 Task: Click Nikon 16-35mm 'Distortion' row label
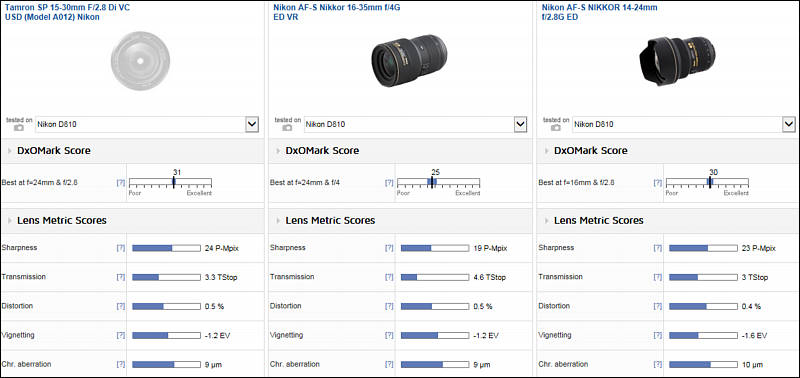coord(286,306)
